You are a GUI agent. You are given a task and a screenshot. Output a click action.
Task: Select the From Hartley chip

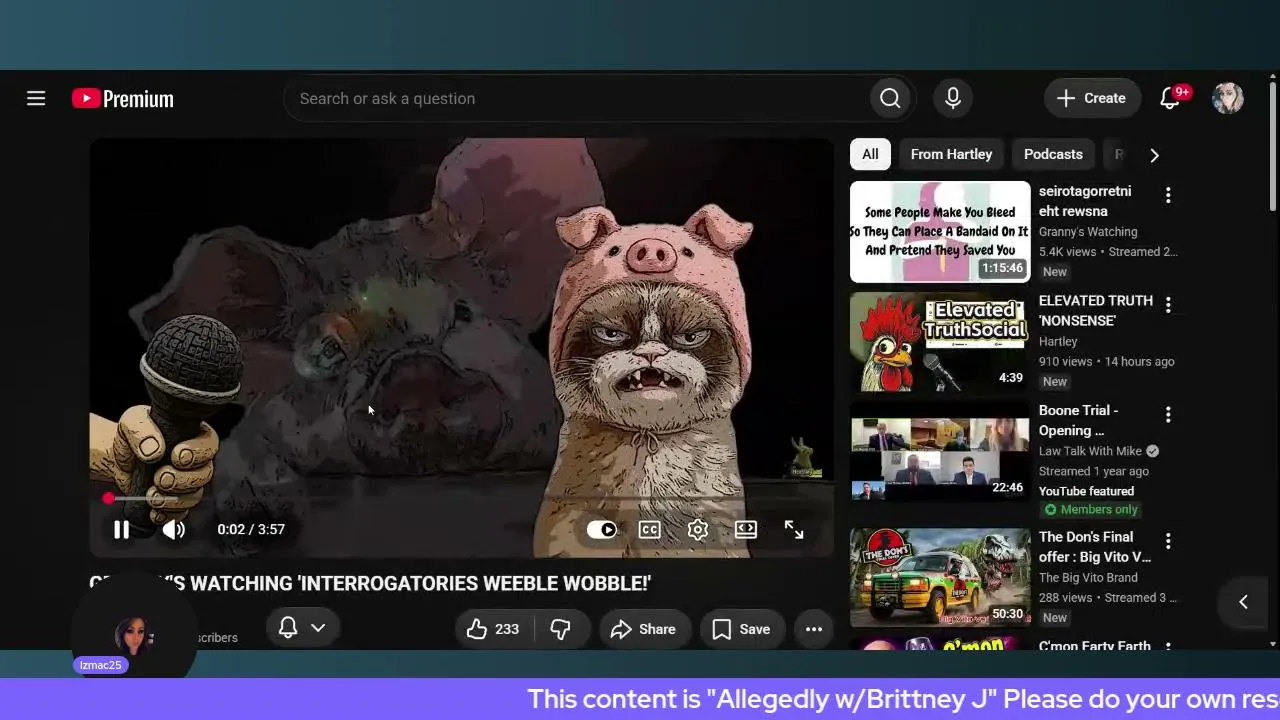(951, 154)
